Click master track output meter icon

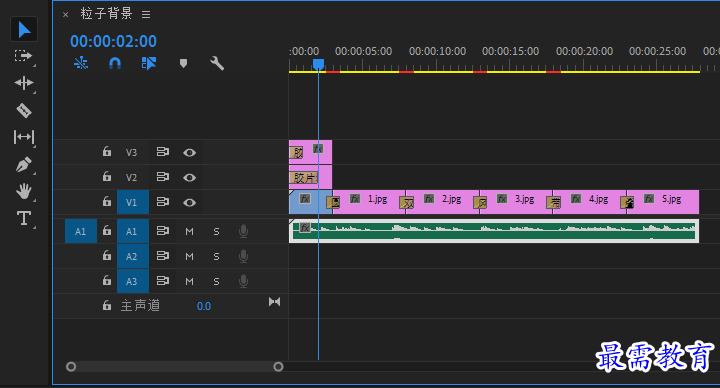tap(274, 302)
